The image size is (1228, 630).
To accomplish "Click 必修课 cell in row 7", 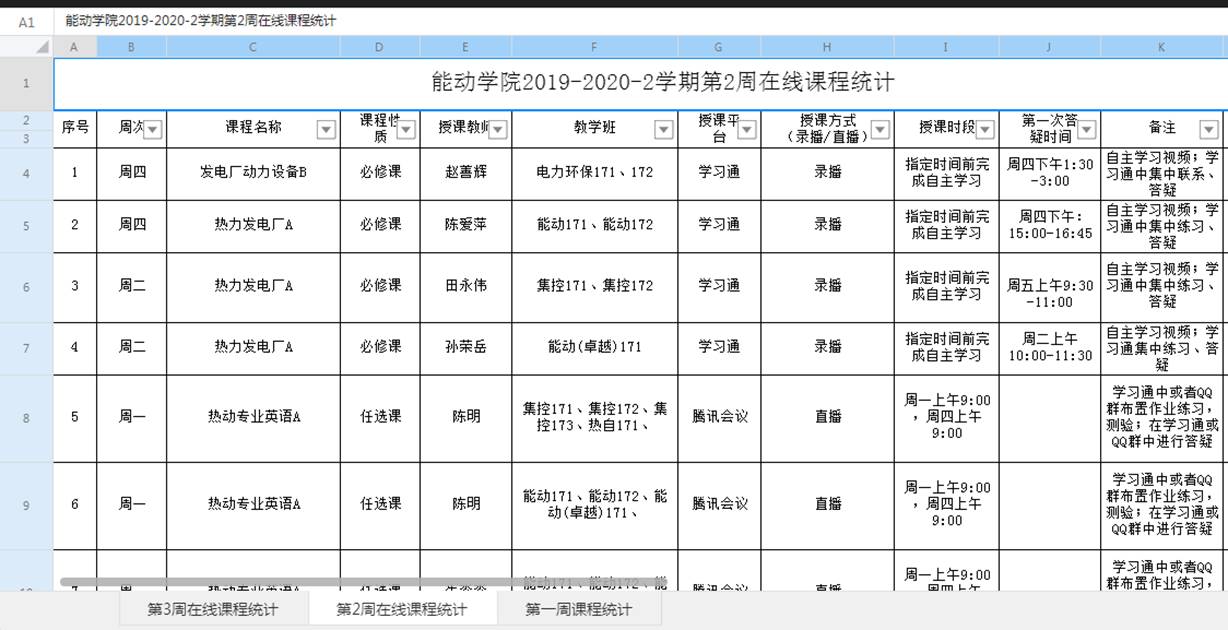I will click(380, 347).
